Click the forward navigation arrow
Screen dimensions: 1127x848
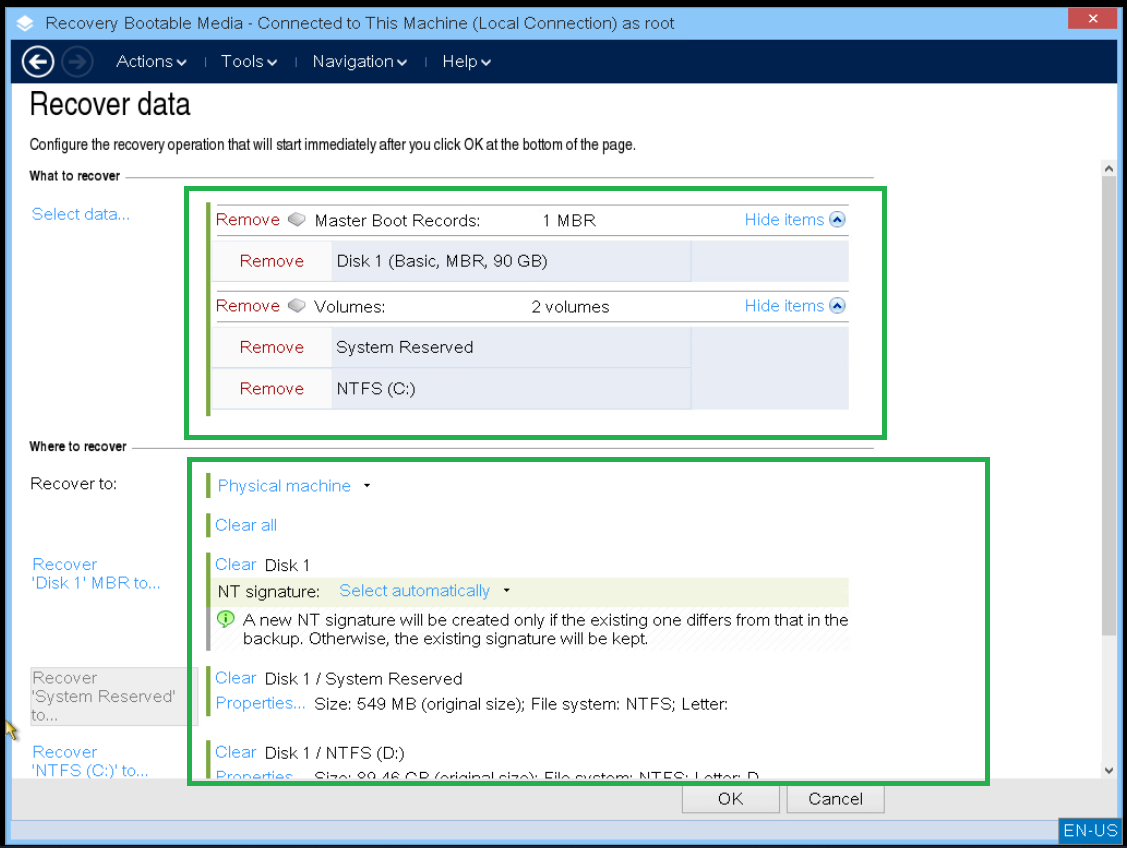point(76,61)
